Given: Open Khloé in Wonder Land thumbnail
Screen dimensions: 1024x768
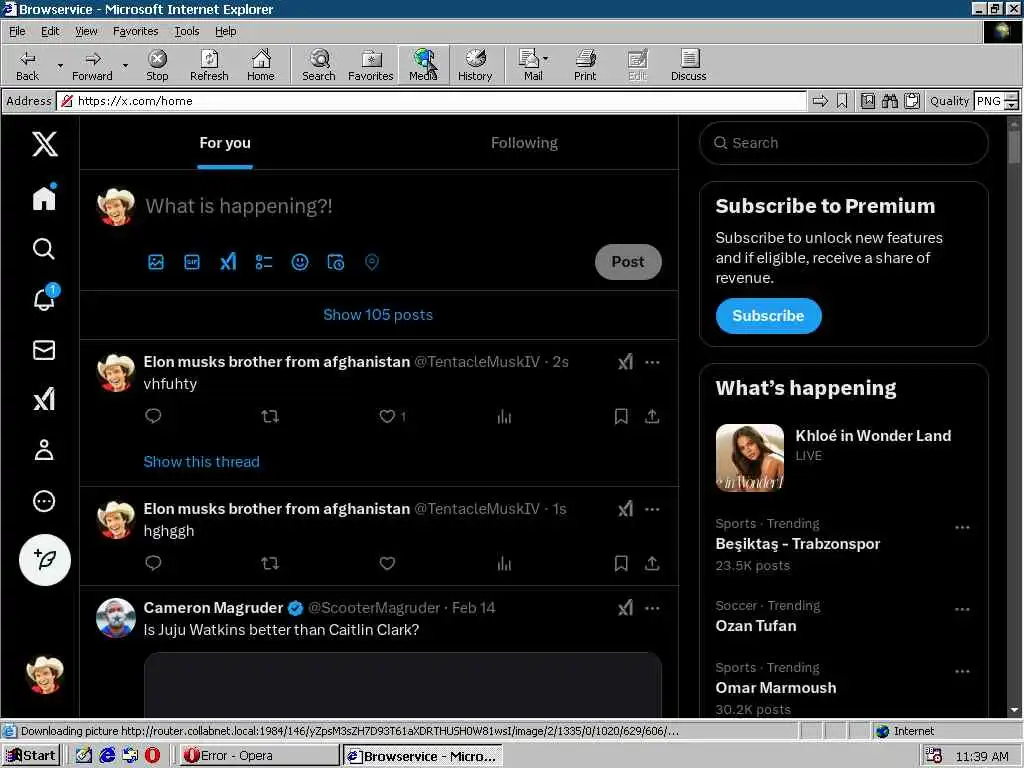Looking at the screenshot, I should pyautogui.click(x=750, y=458).
